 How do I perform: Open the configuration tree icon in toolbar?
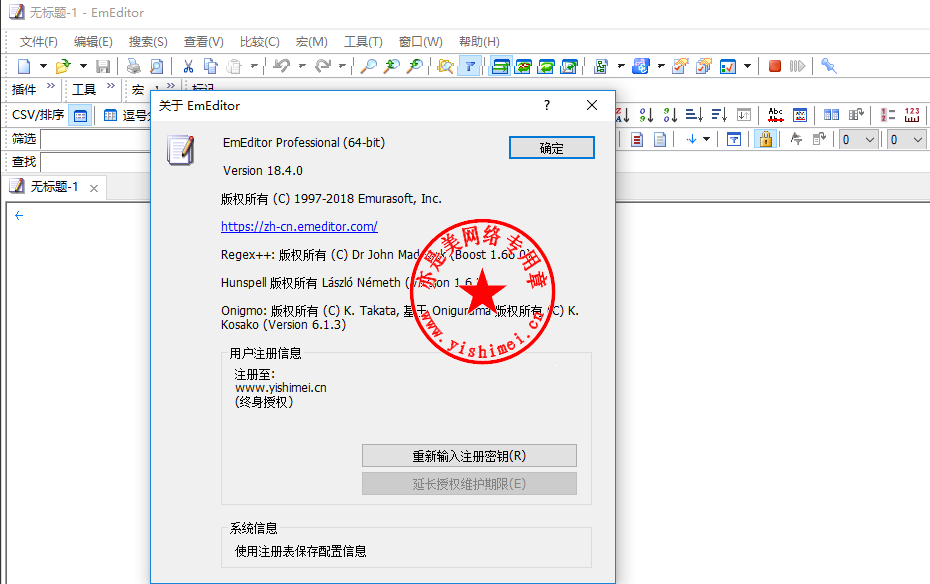600,66
